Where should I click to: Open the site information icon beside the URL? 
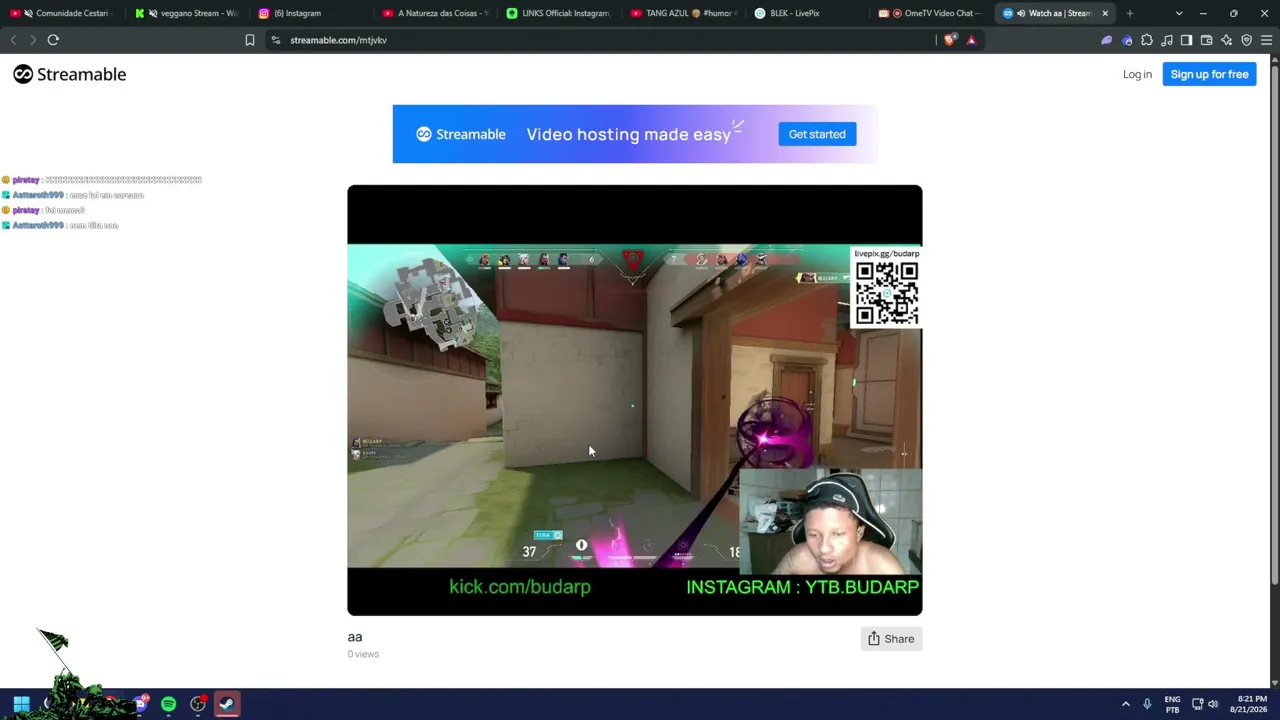tap(276, 40)
